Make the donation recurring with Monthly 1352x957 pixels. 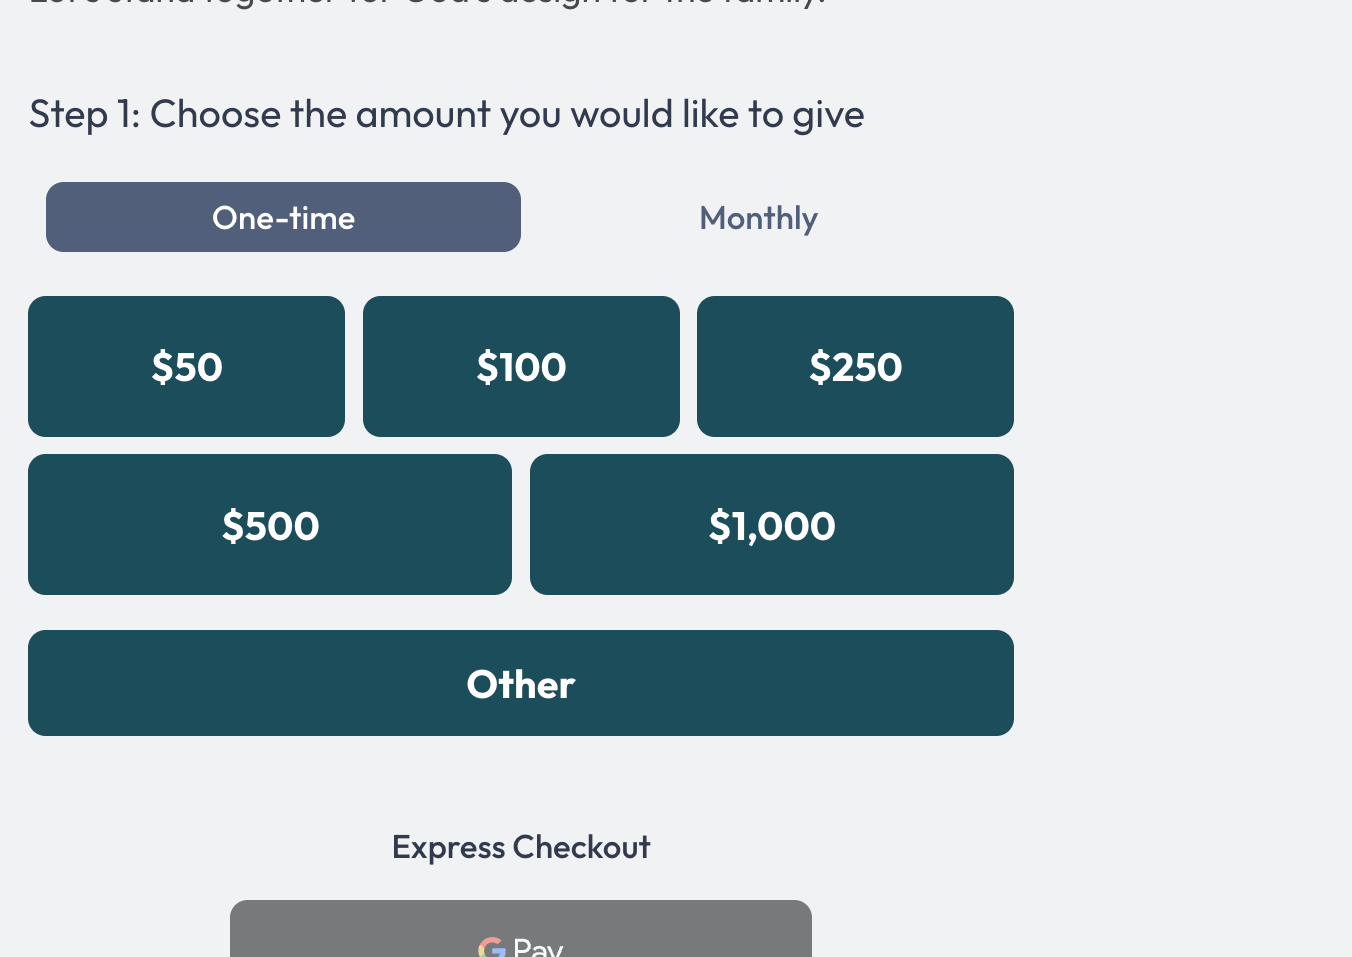(x=758, y=217)
